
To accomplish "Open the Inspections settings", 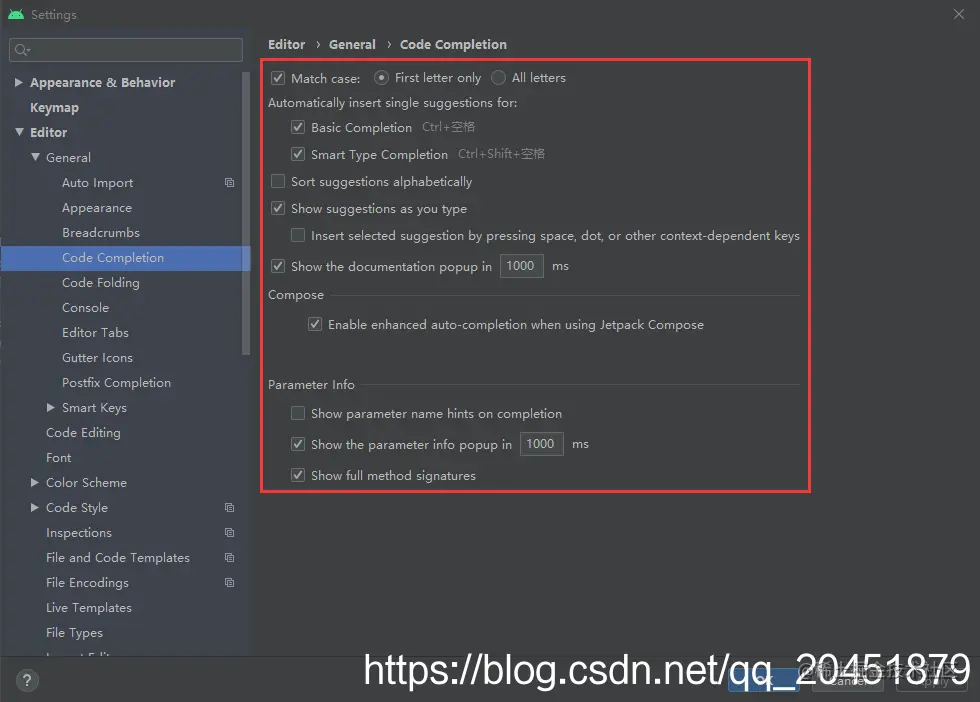I will [79, 533].
